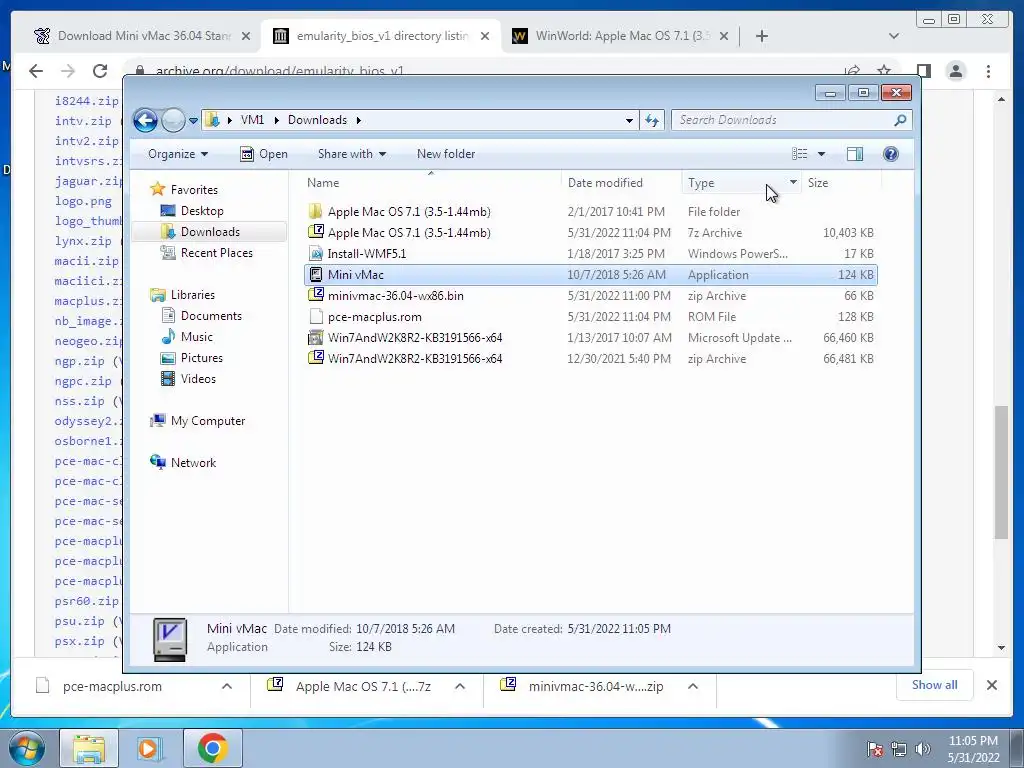This screenshot has width=1024, height=768.
Task: Reload the Chrome page
Action: 100,71
